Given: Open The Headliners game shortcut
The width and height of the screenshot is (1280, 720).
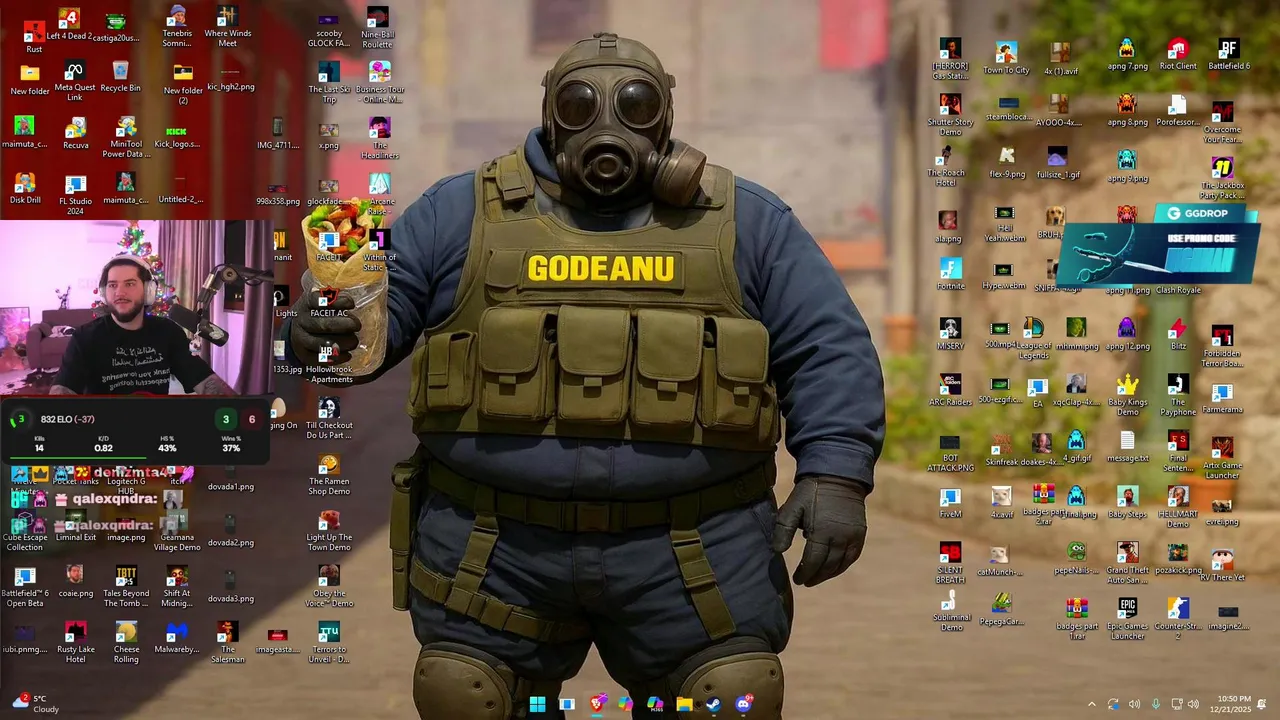Looking at the screenshot, I should click(x=379, y=139).
